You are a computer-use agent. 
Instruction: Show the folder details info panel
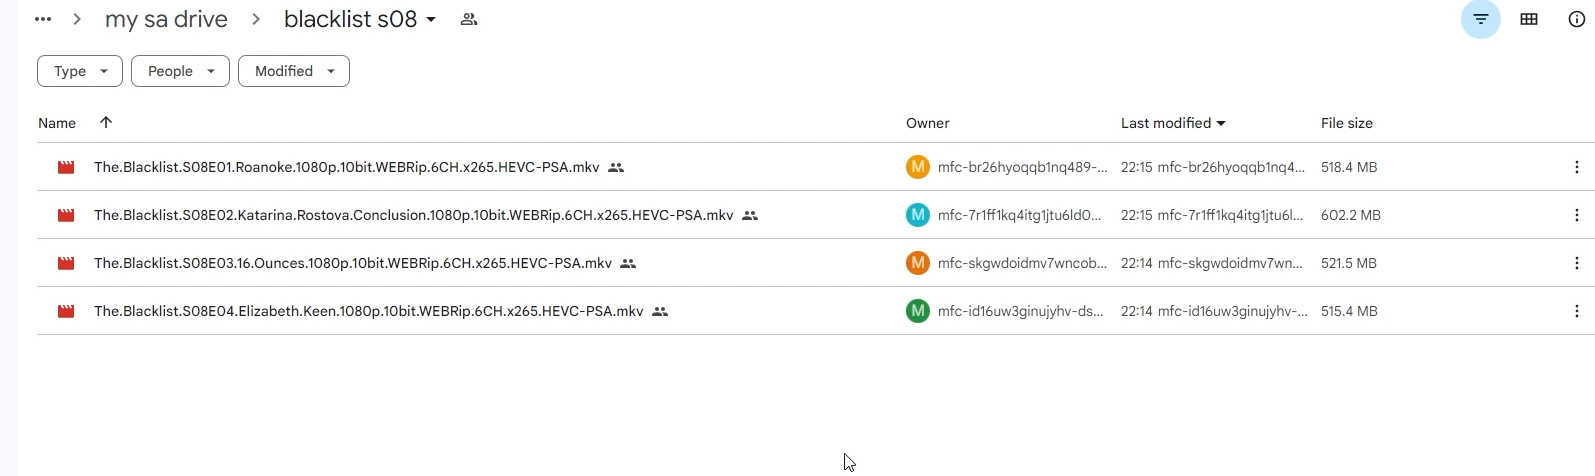1577,19
